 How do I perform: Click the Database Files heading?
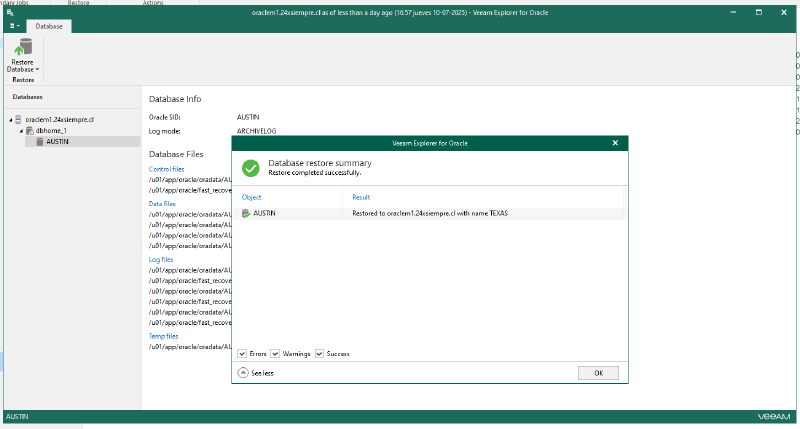click(176, 154)
